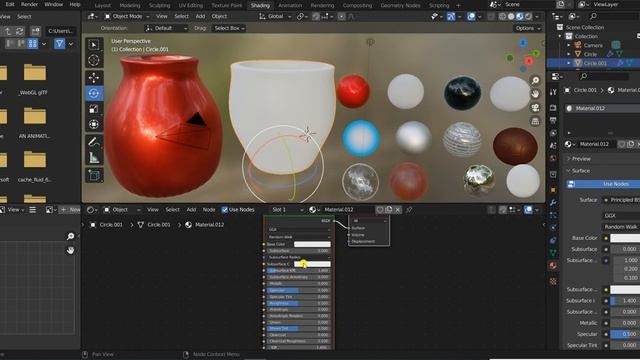Click Circle.001 breadcrumb in properties panel
The height and width of the screenshot is (360, 640).
(x=585, y=90)
